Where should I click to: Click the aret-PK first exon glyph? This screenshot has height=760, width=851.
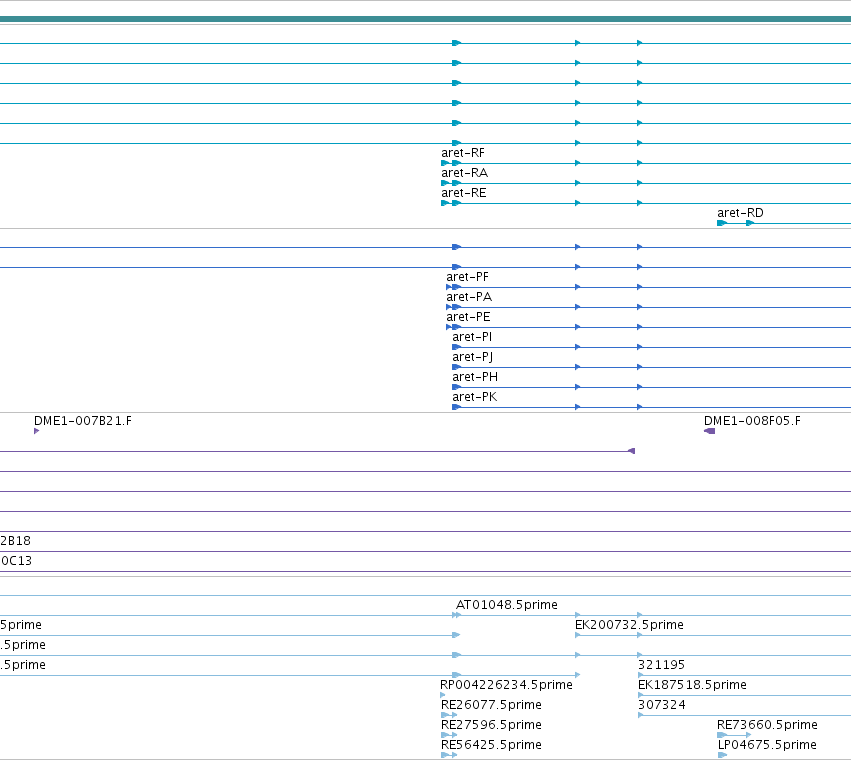click(x=456, y=407)
